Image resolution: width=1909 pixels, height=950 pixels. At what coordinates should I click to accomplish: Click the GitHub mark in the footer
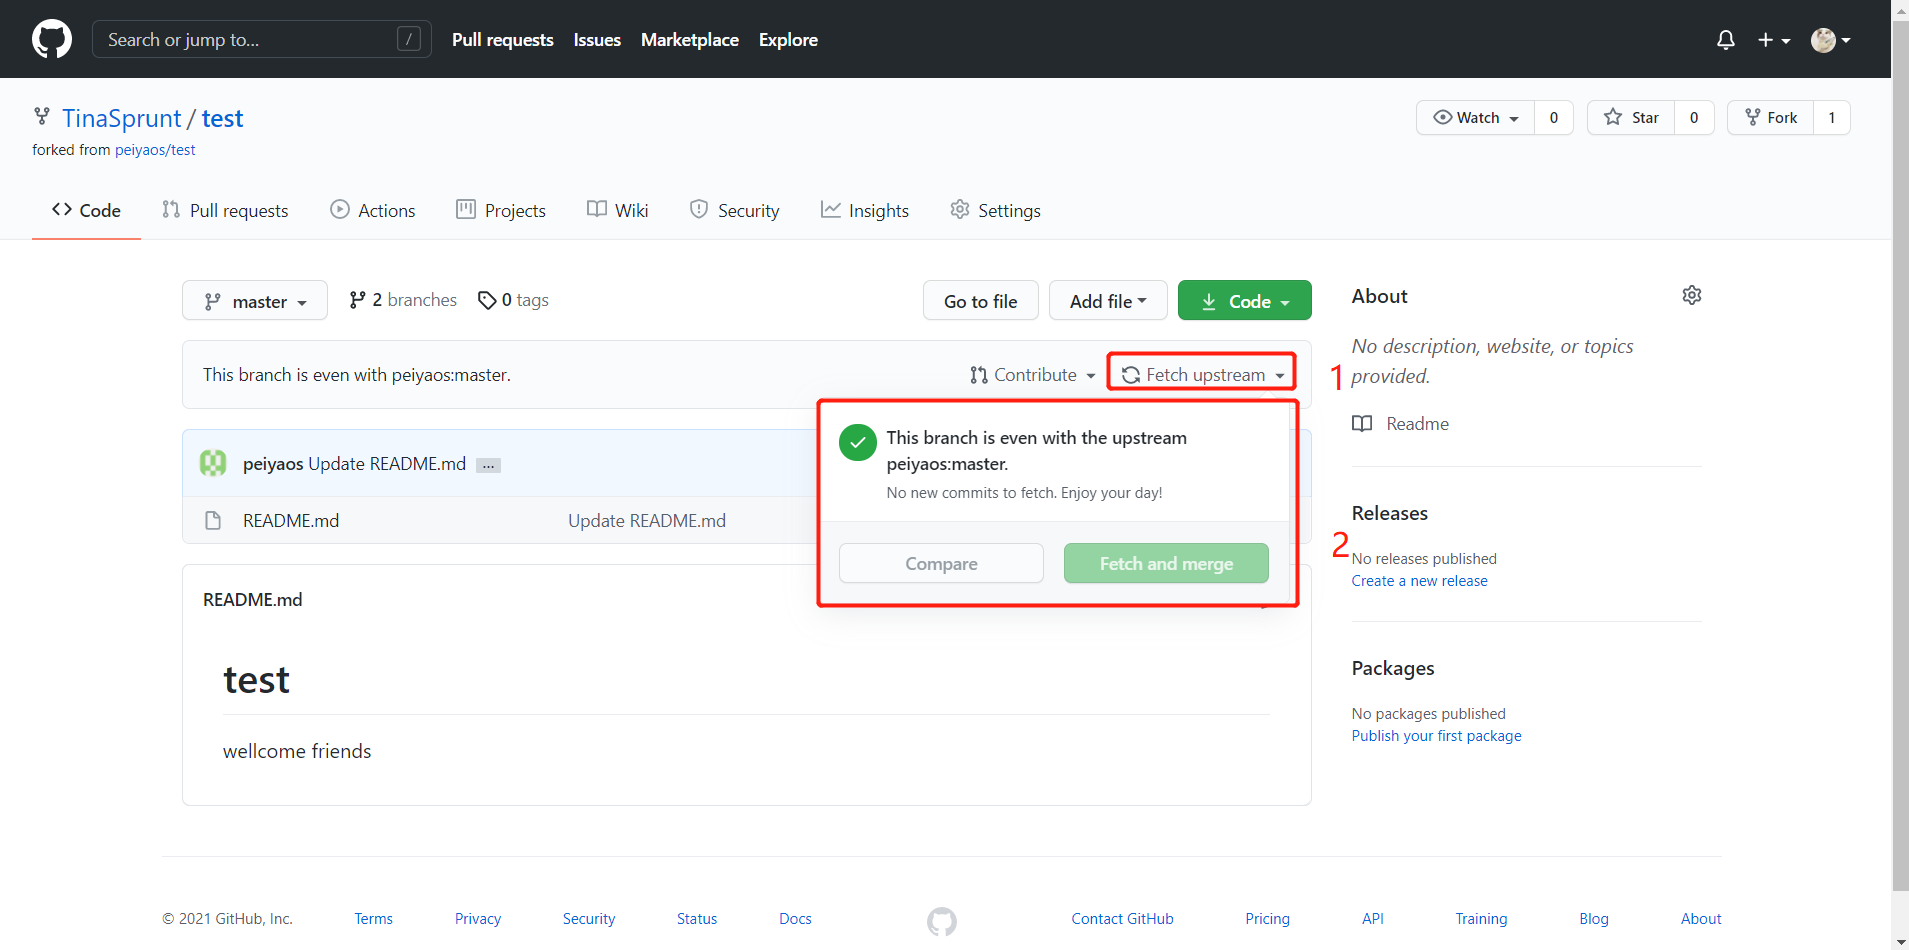(x=942, y=921)
